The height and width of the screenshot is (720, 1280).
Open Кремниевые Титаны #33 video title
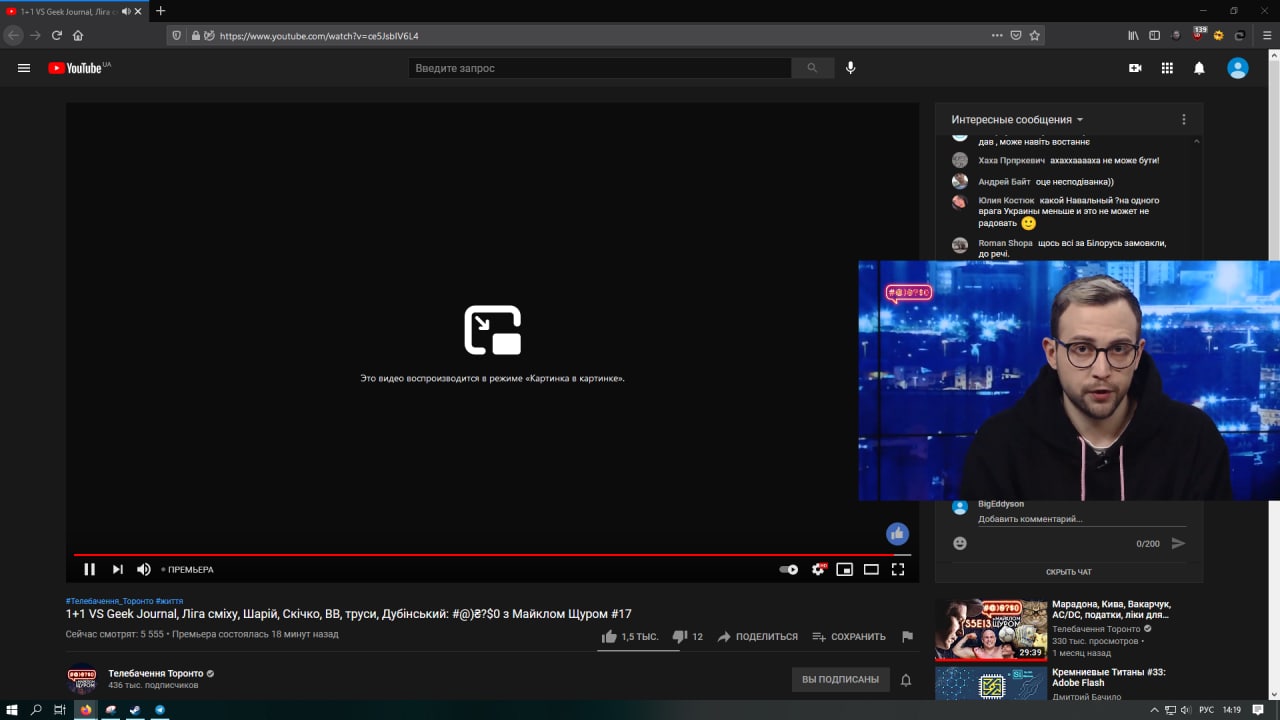point(1109,677)
